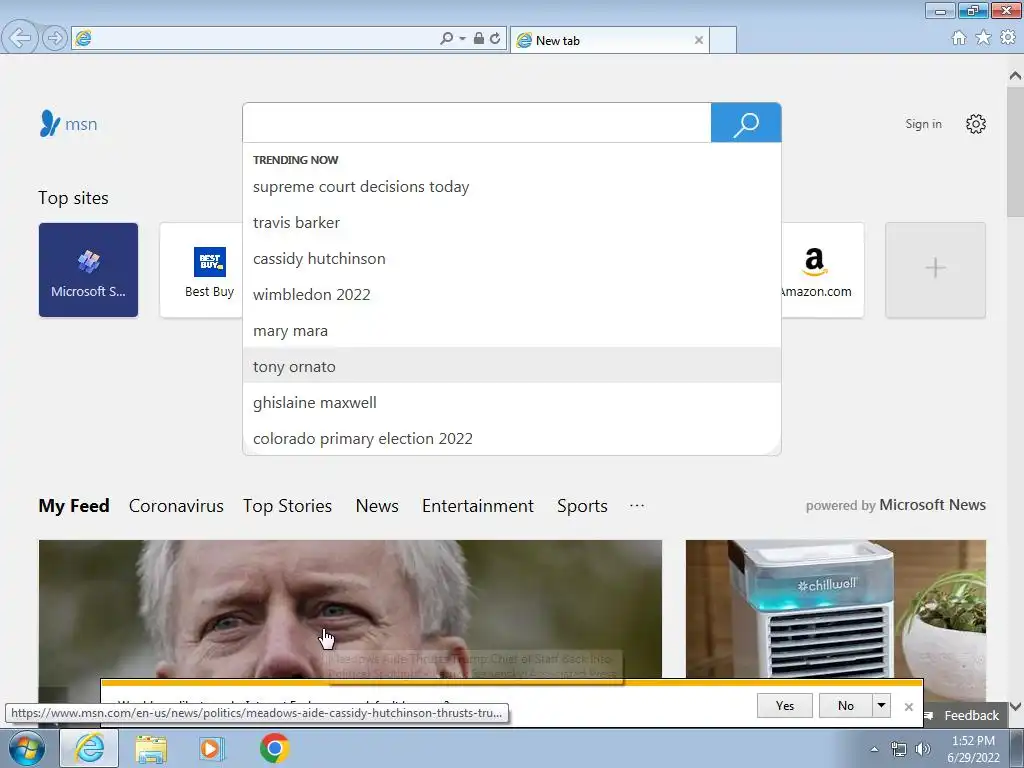Open Favorites star icon
The height and width of the screenshot is (768, 1024).
click(x=983, y=38)
